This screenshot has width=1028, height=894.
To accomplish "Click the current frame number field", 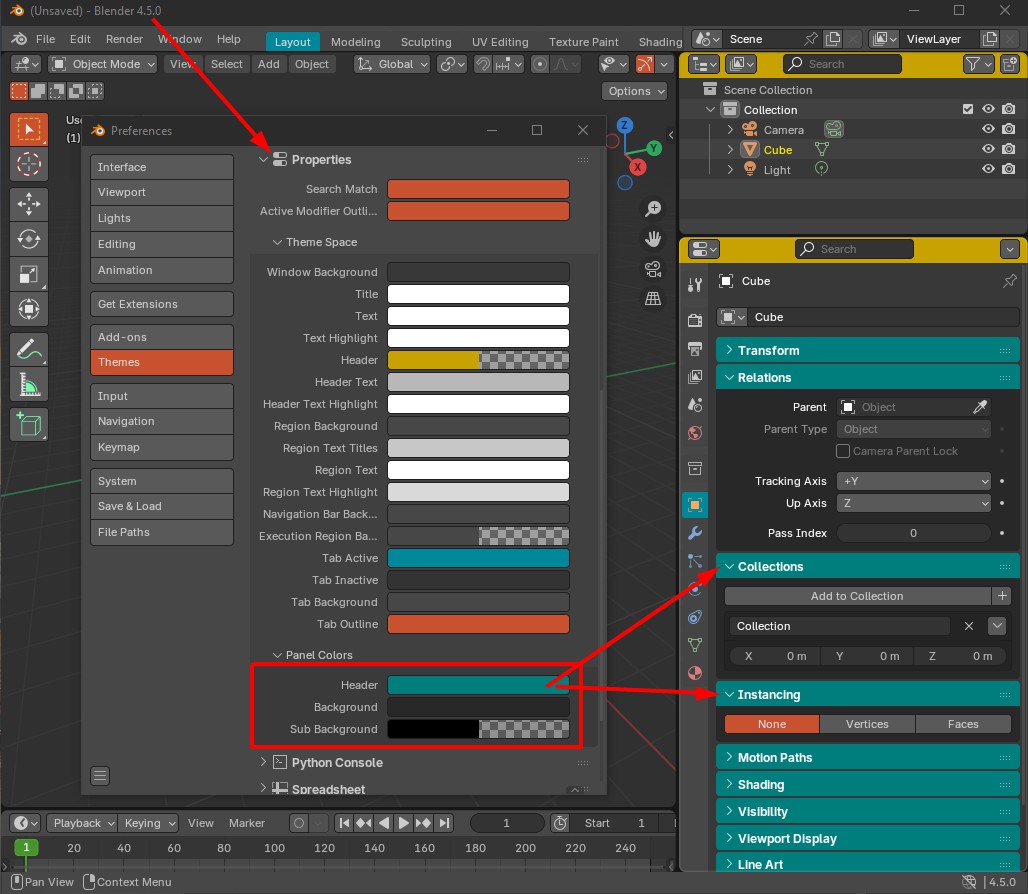I will [506, 823].
